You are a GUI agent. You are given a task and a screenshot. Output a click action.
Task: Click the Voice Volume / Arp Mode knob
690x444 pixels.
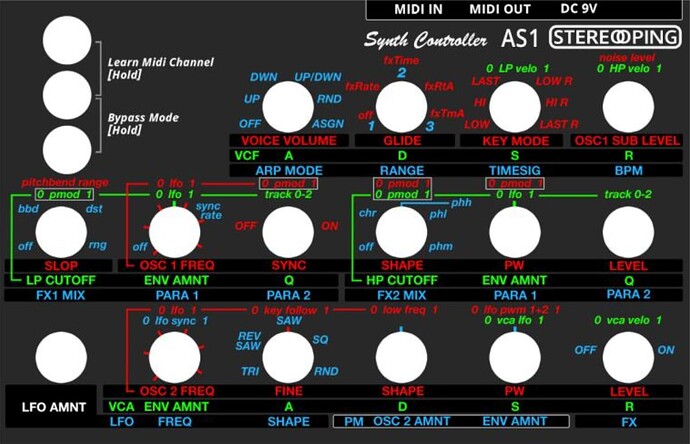point(288,107)
